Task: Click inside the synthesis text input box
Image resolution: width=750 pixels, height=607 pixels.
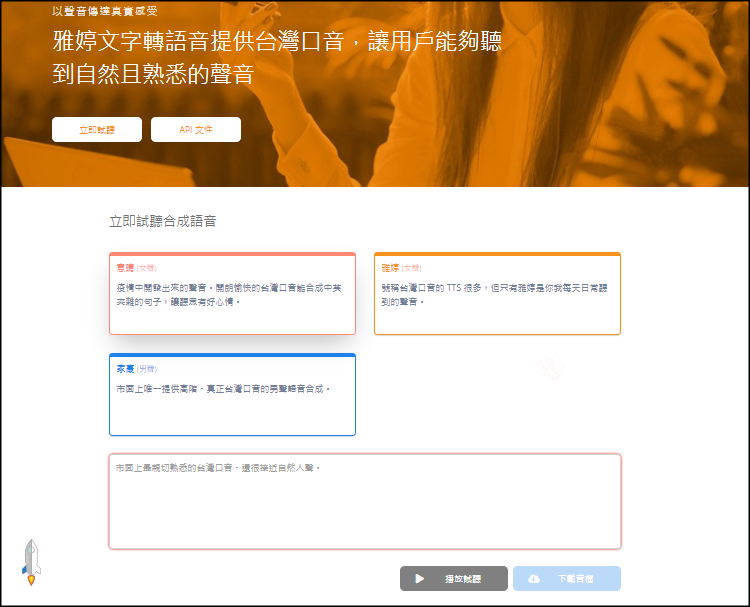Action: coord(365,510)
